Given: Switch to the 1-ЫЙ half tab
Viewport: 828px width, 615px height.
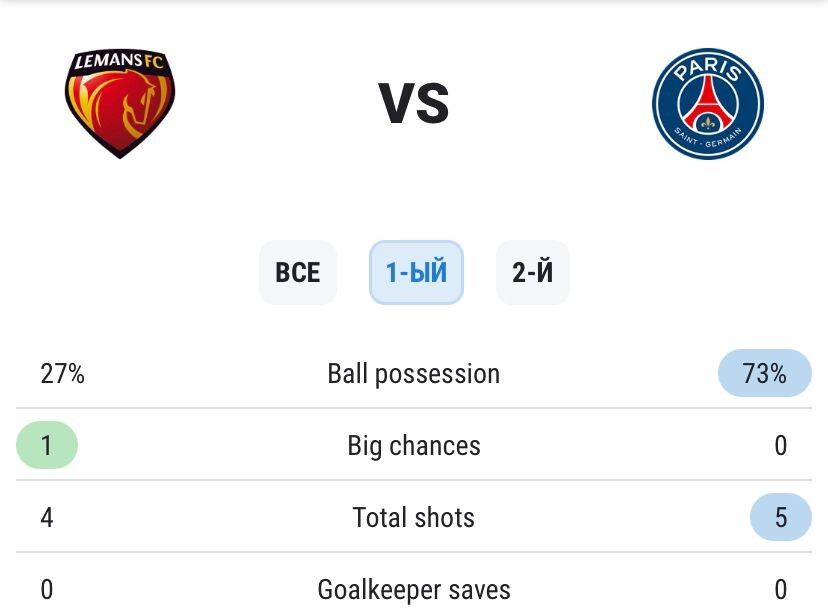Looking at the screenshot, I should click(x=416, y=272).
